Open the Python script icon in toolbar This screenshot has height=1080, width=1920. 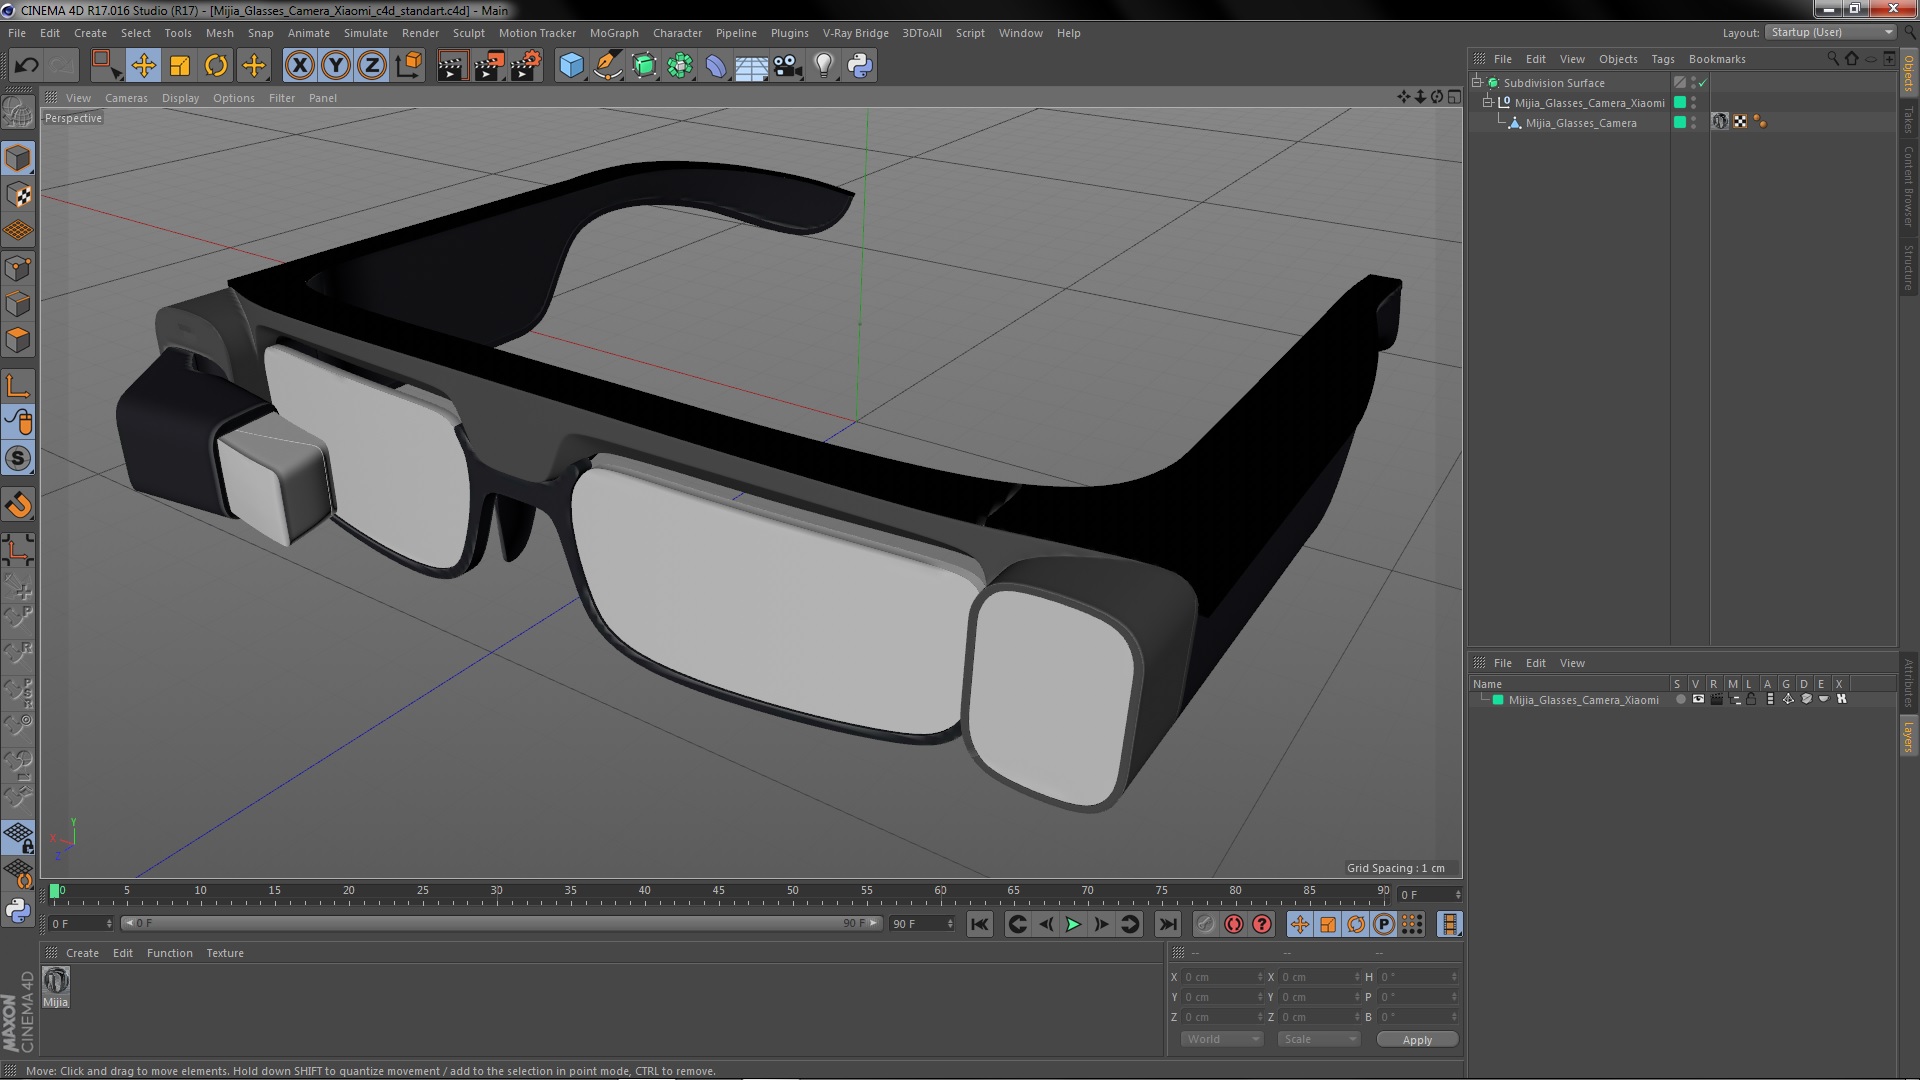pyautogui.click(x=860, y=66)
